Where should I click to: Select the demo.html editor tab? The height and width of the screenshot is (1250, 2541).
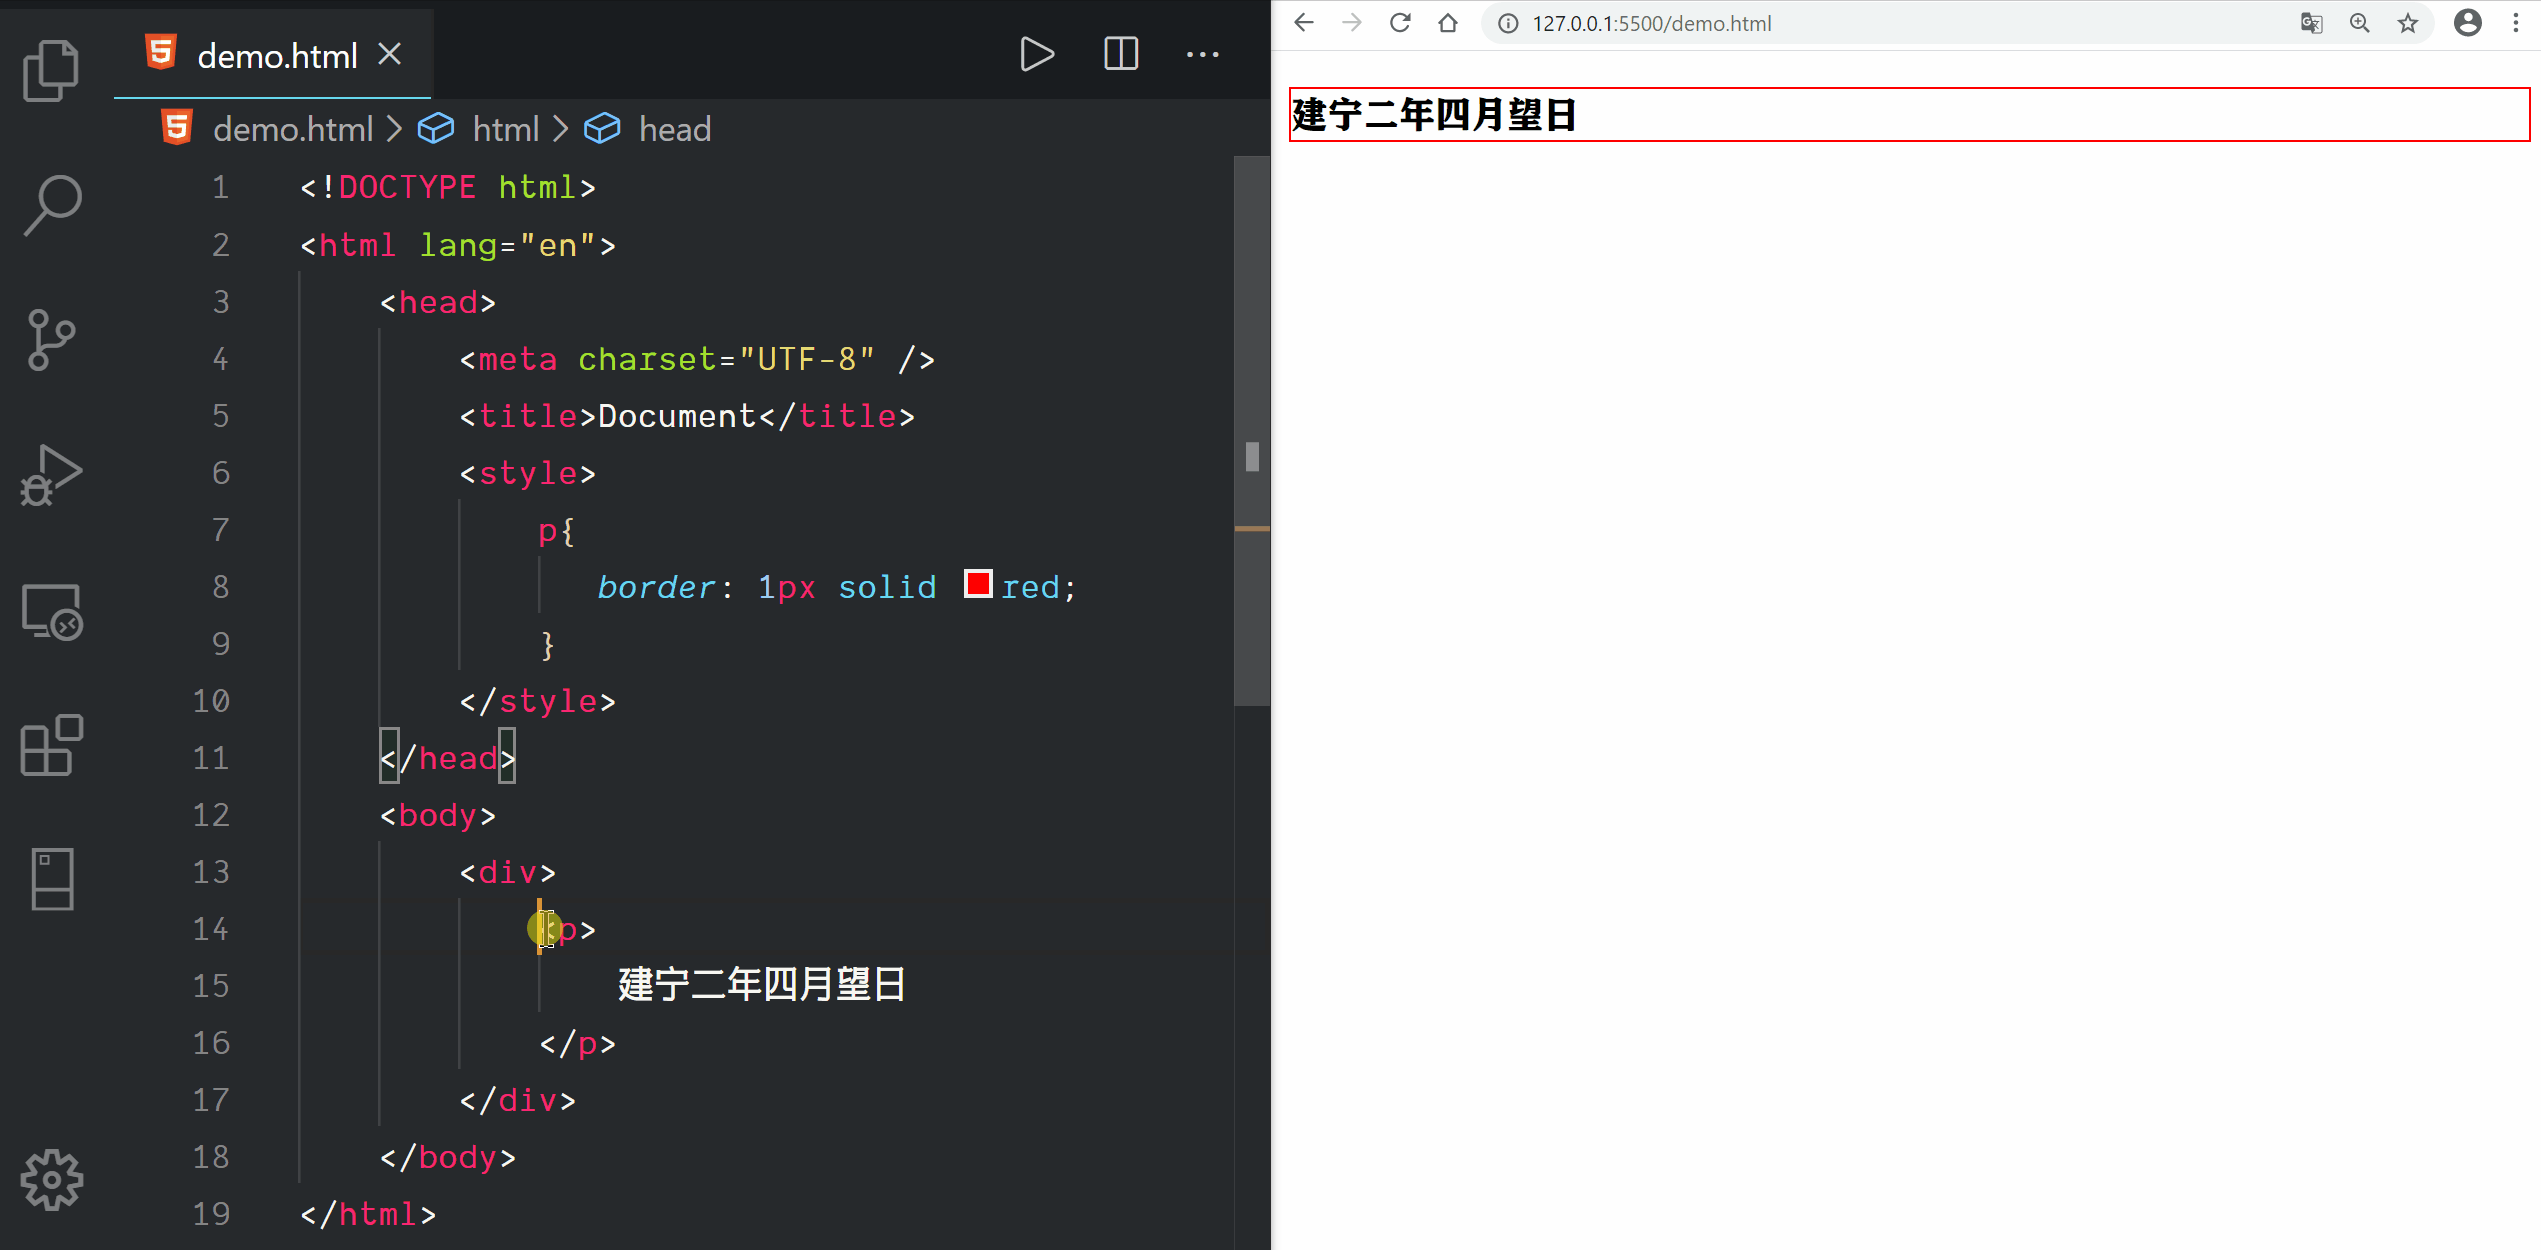[276, 56]
